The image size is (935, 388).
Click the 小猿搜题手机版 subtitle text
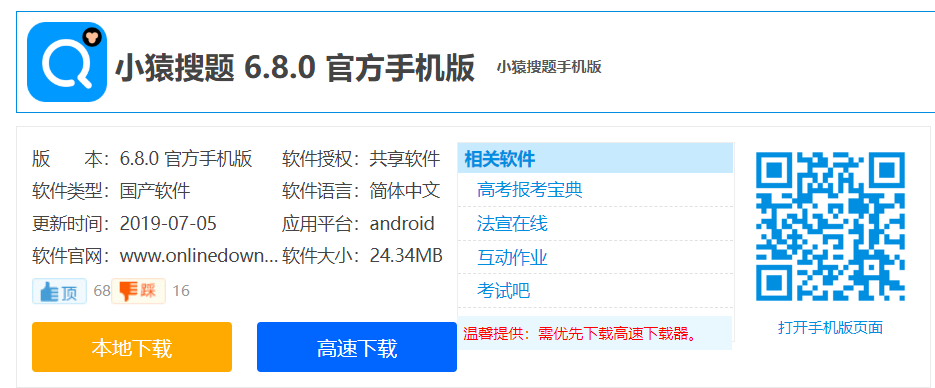coord(549,67)
